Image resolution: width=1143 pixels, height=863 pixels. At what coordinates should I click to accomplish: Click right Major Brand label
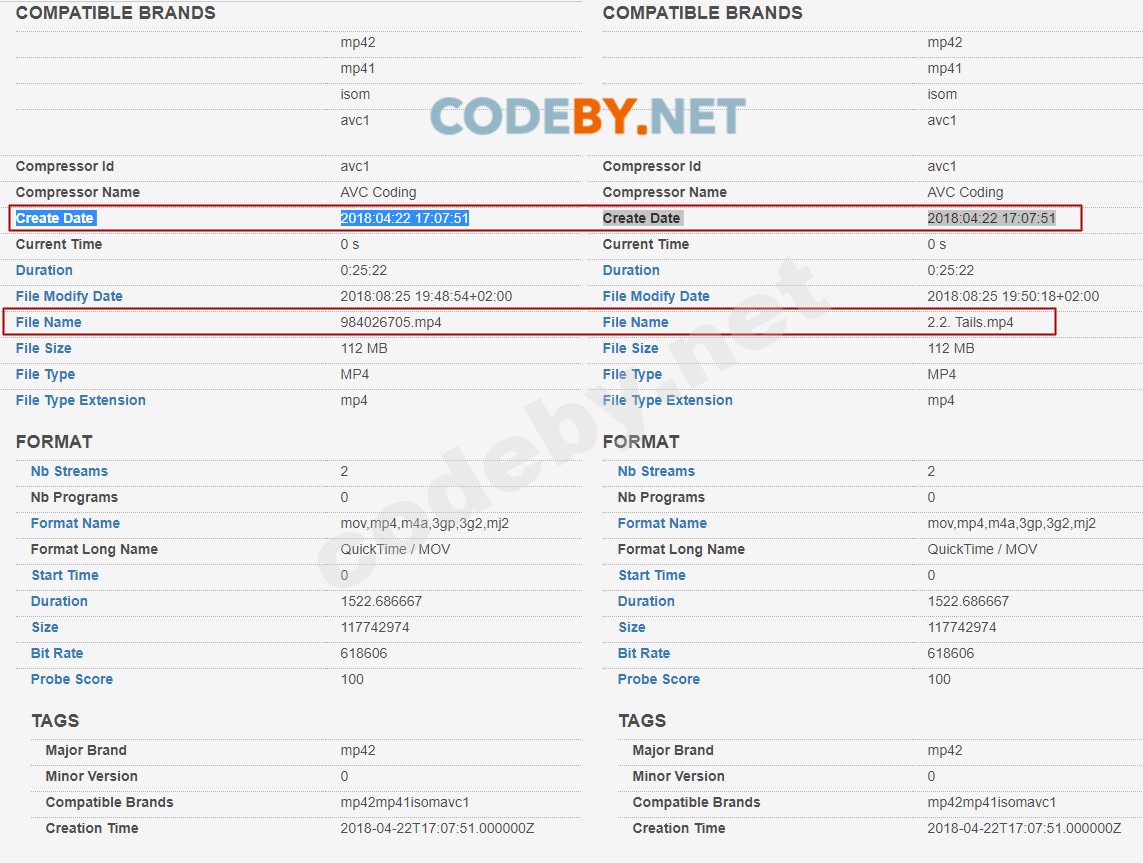point(673,751)
